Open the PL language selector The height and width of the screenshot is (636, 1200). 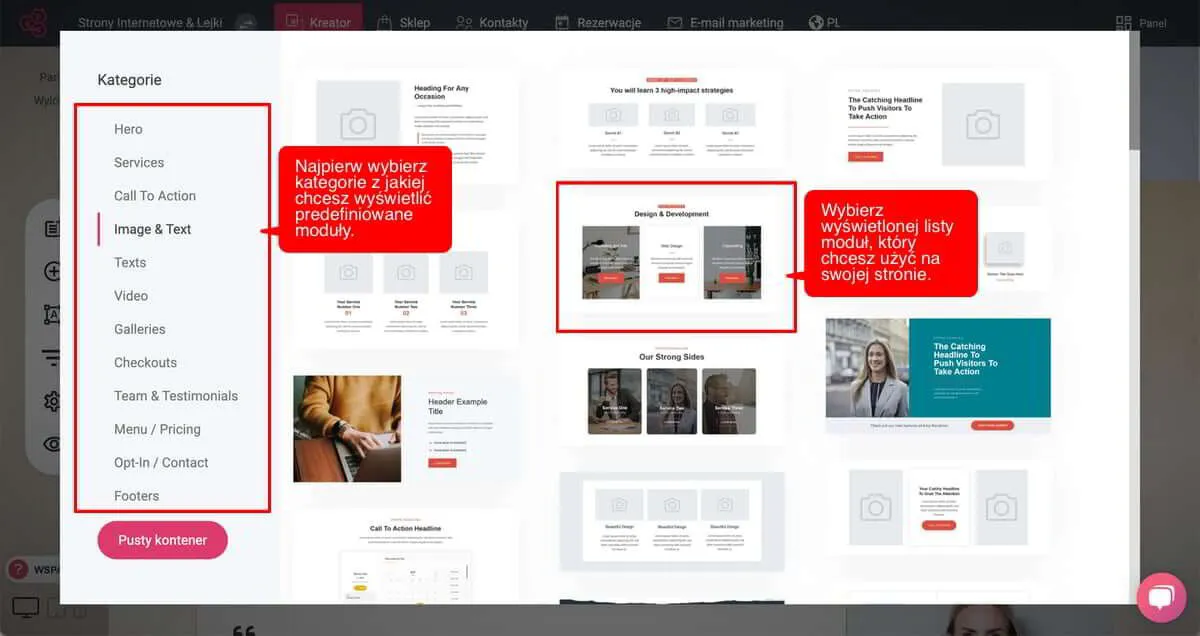tap(824, 22)
